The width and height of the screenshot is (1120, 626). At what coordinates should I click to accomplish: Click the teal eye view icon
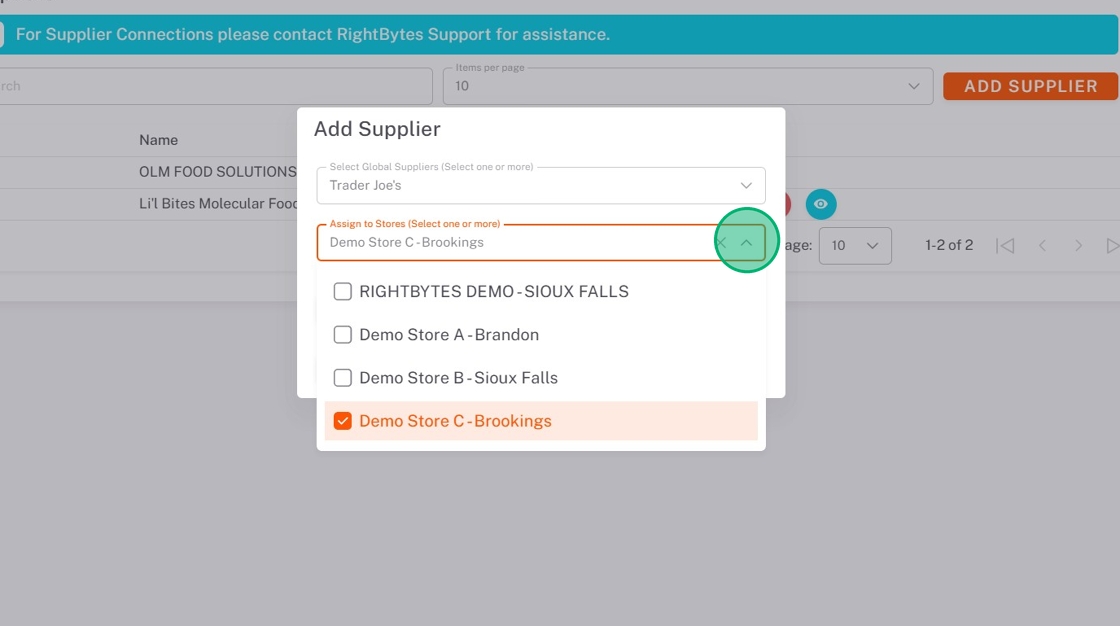click(x=821, y=204)
